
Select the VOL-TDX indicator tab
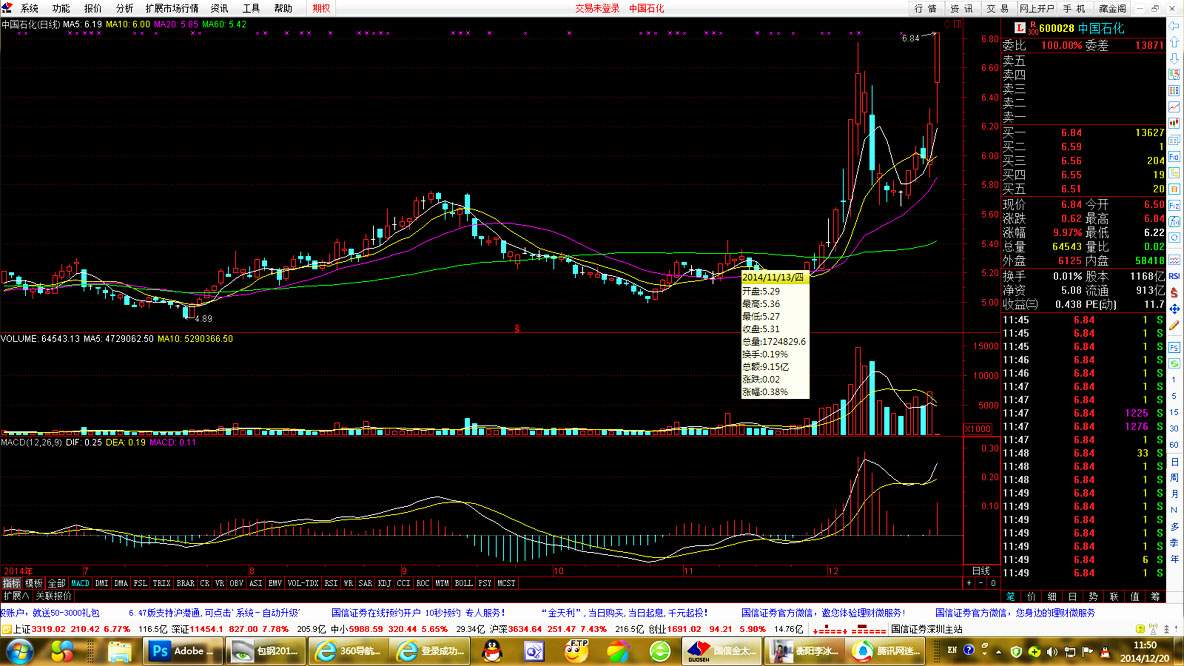coord(303,584)
